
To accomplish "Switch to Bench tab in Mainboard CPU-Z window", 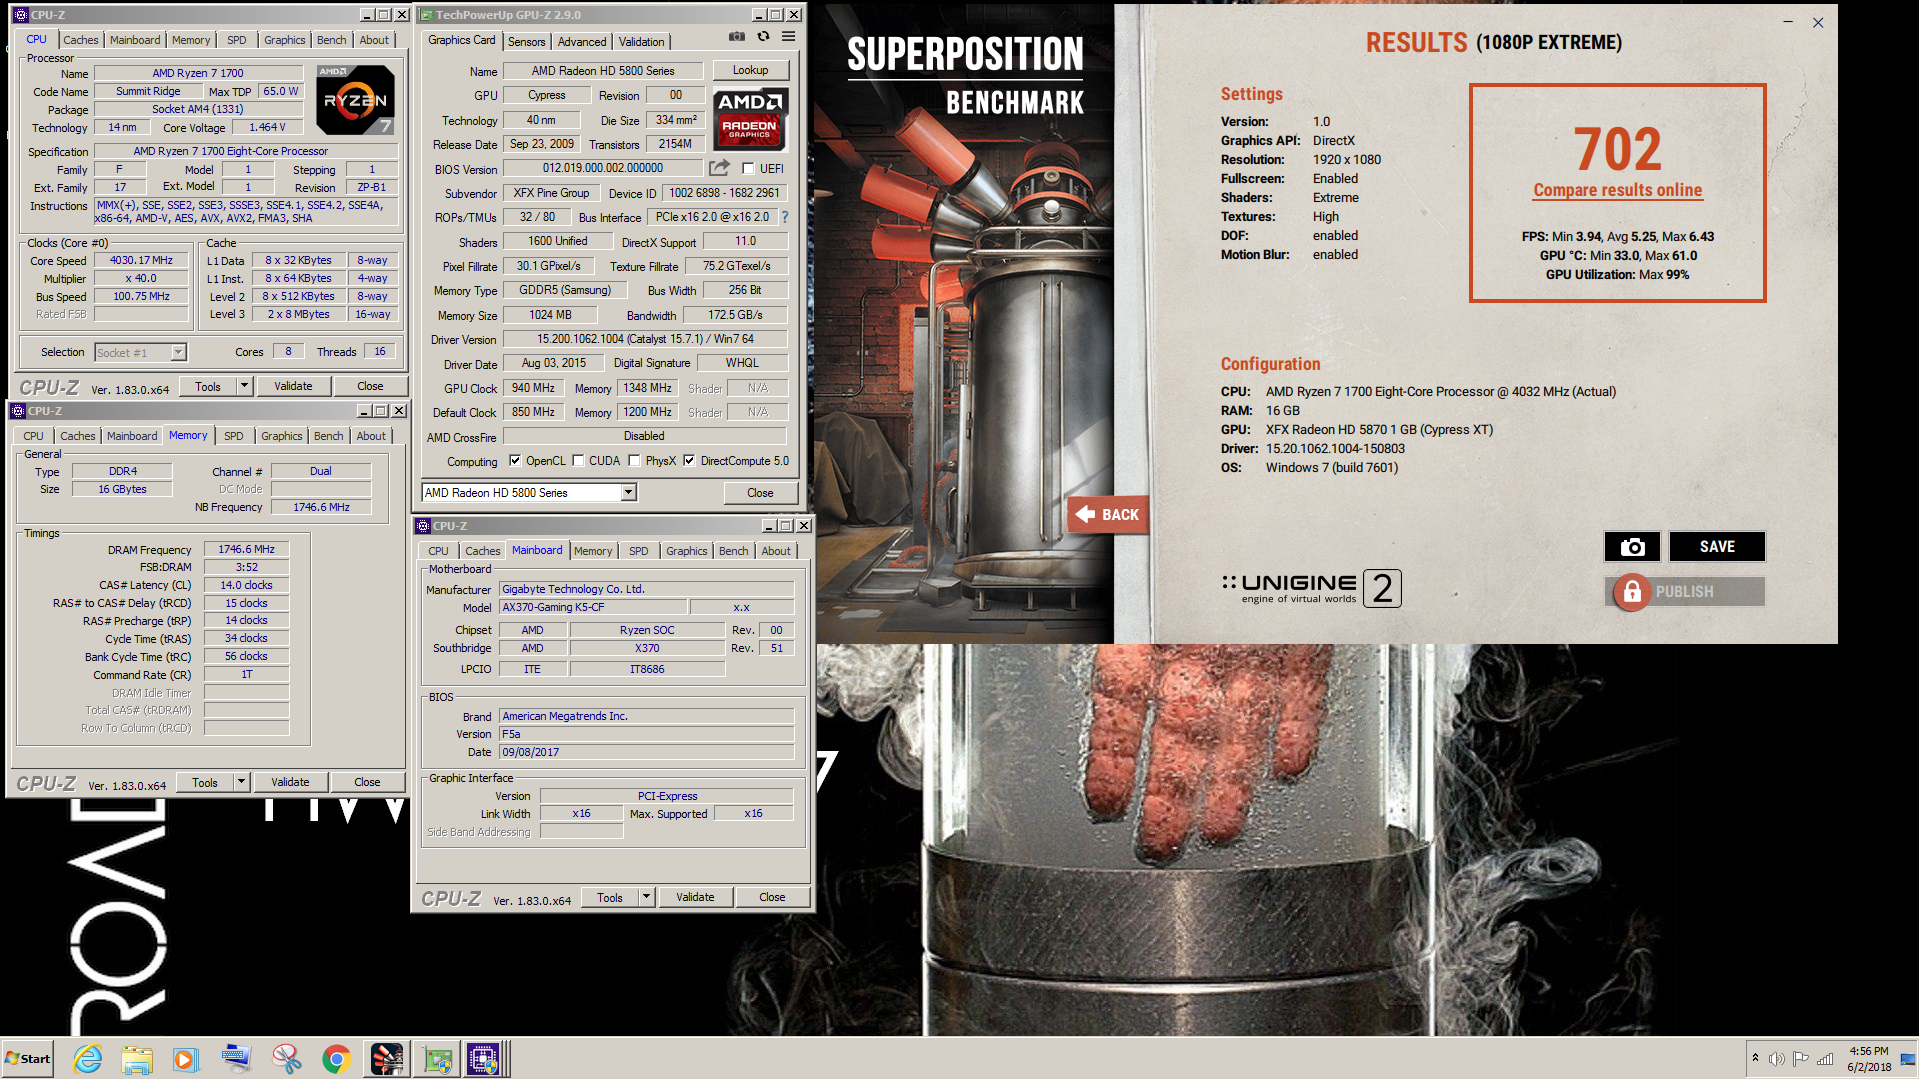I will (x=733, y=551).
